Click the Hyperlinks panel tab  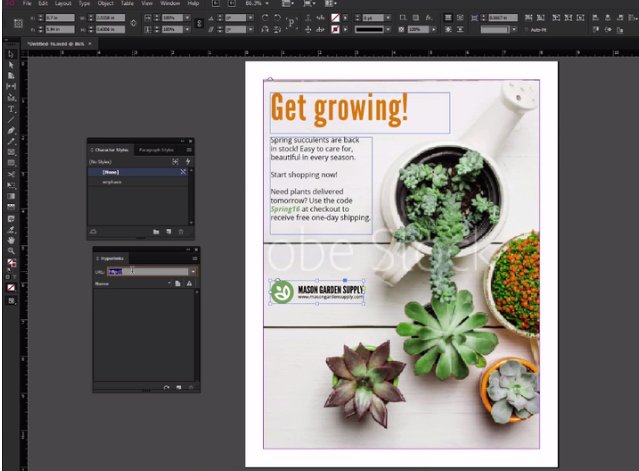click(x=112, y=258)
